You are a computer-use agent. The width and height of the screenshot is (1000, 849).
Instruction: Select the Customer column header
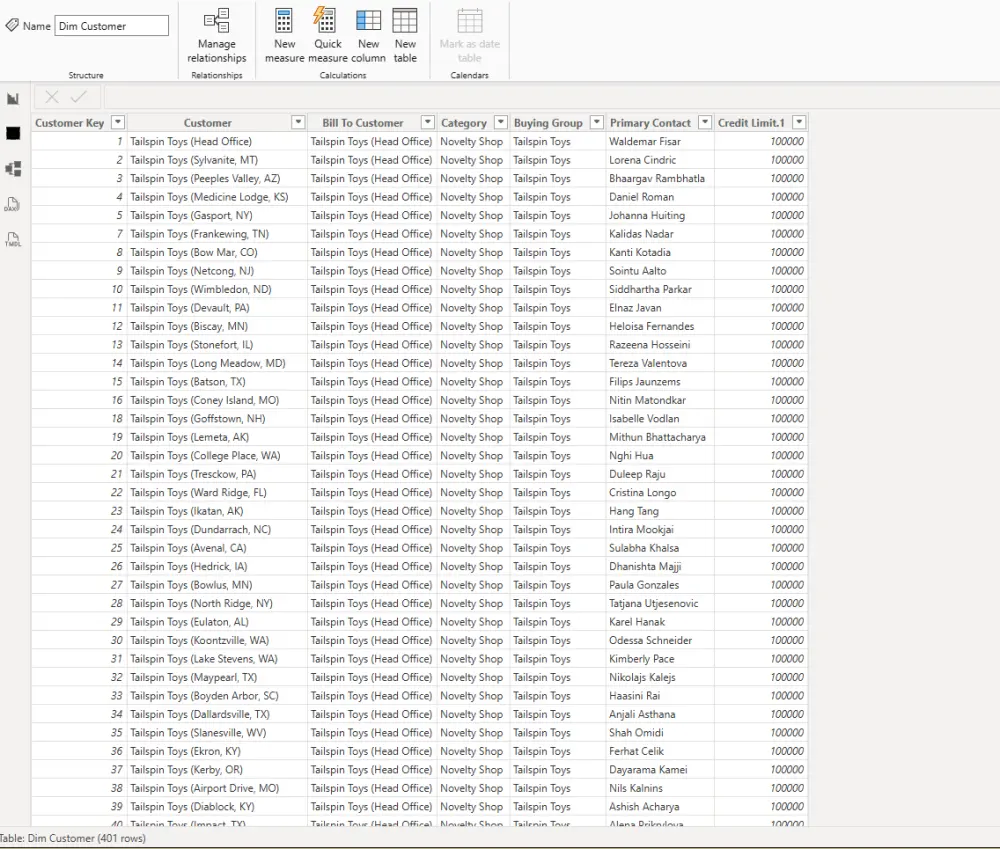(x=207, y=122)
